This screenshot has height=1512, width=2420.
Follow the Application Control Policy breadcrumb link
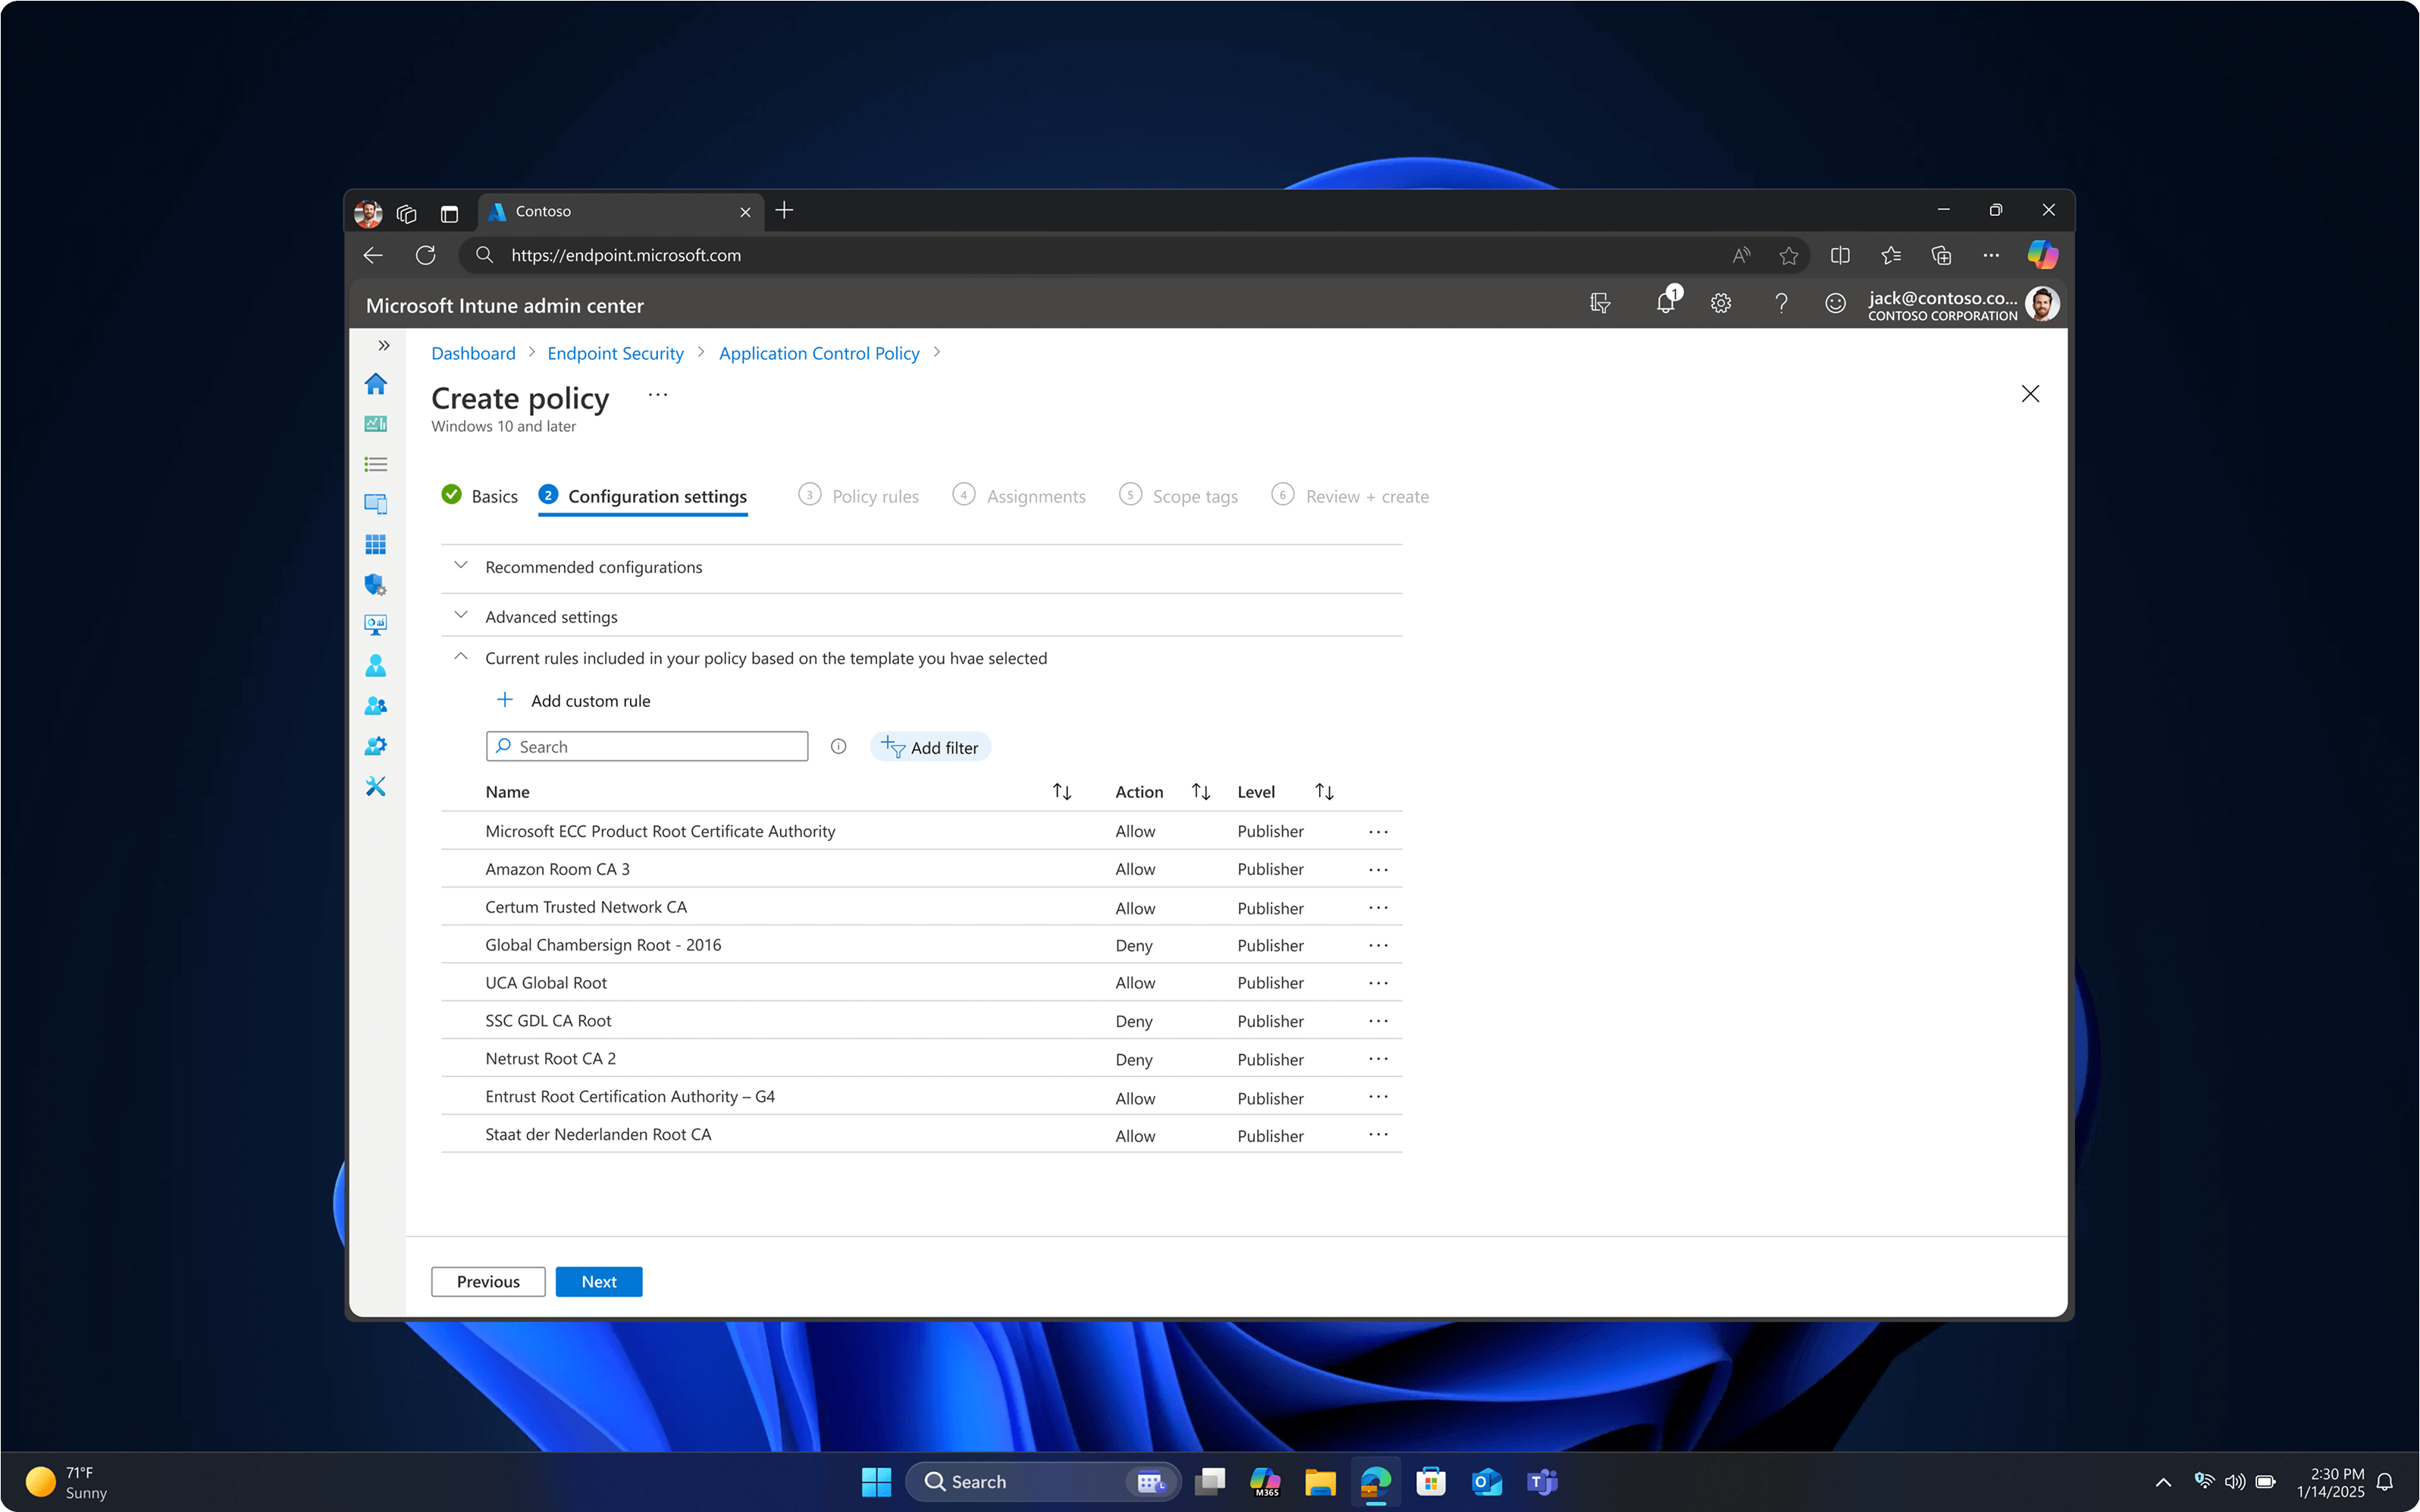[819, 353]
